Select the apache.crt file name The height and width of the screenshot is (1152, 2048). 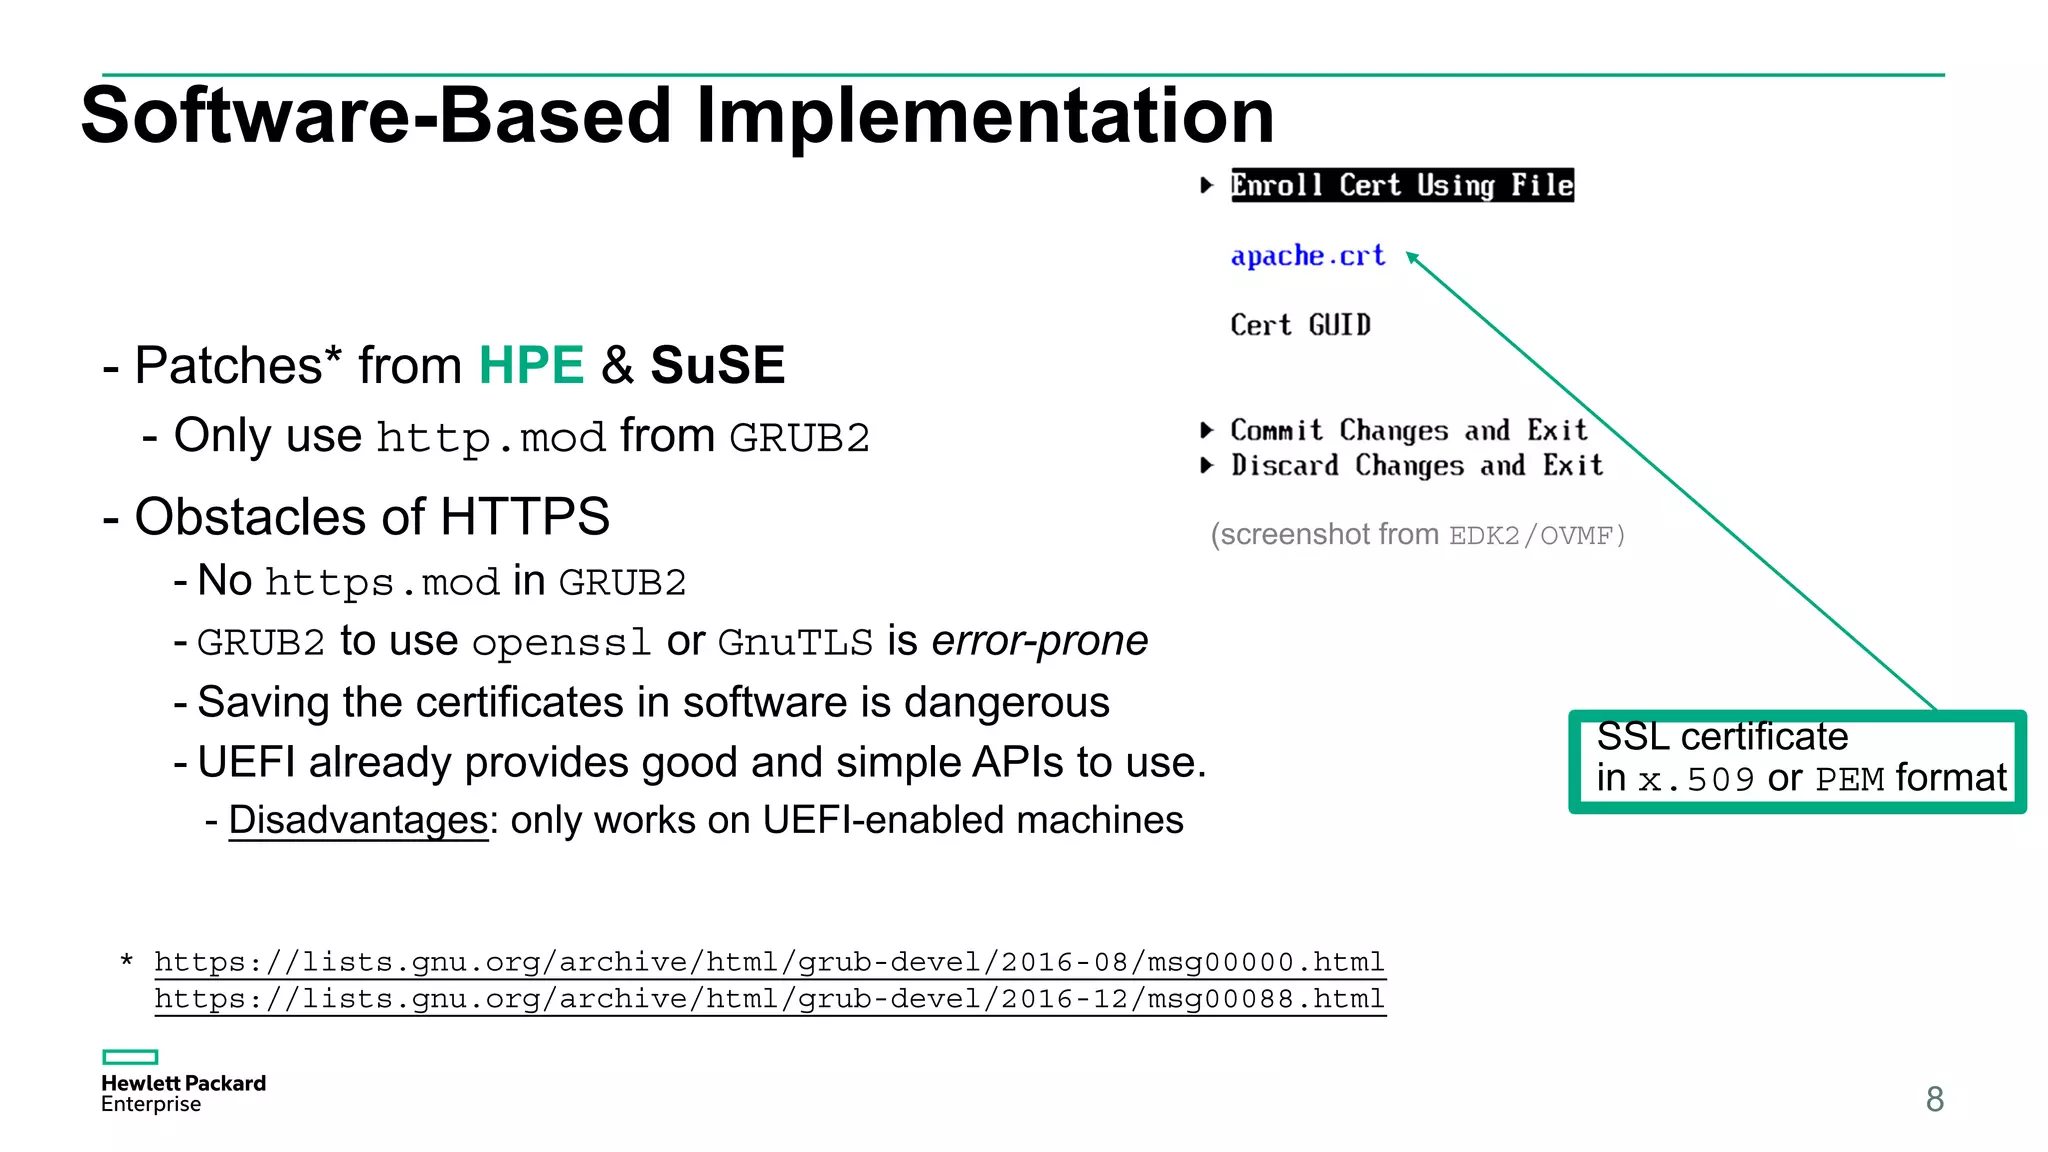click(1308, 256)
